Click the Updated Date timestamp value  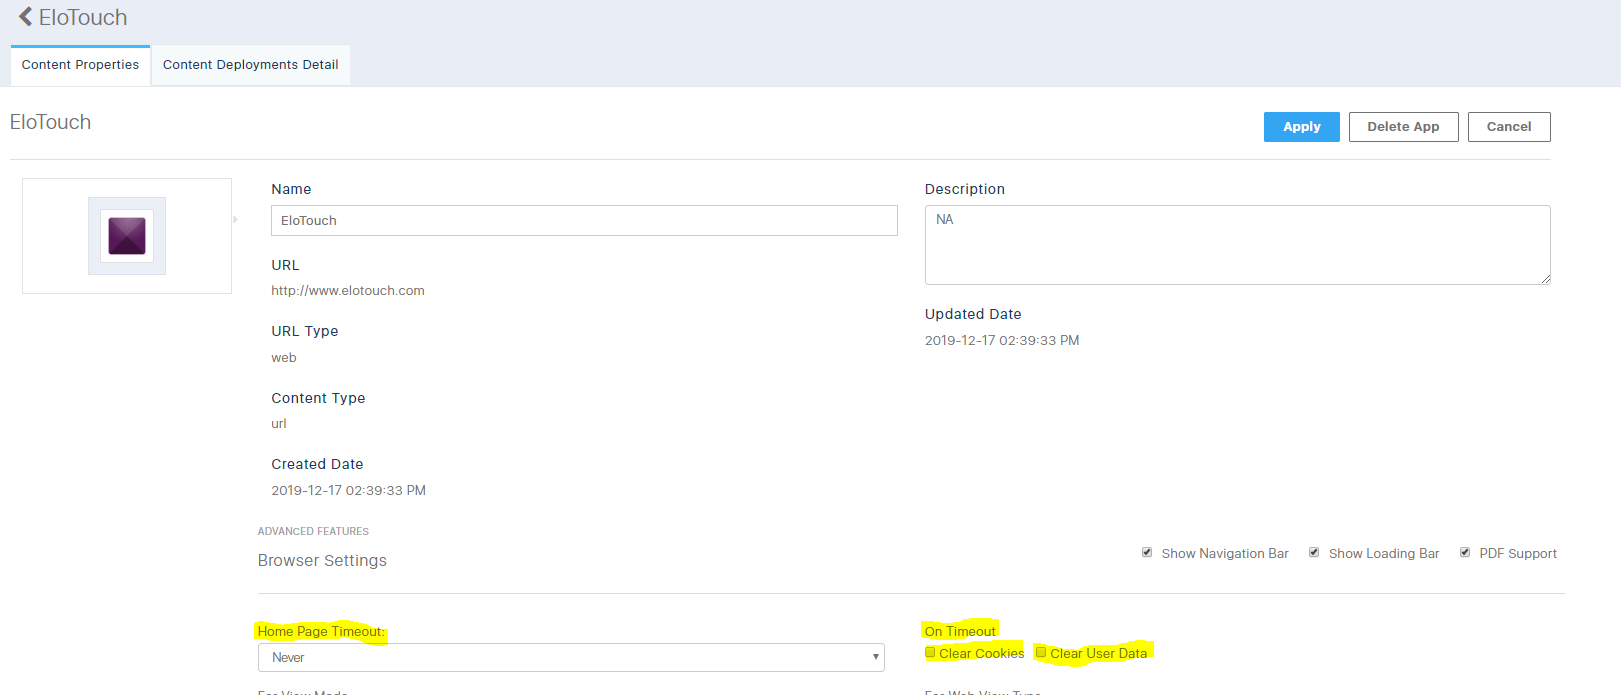tap(1002, 341)
